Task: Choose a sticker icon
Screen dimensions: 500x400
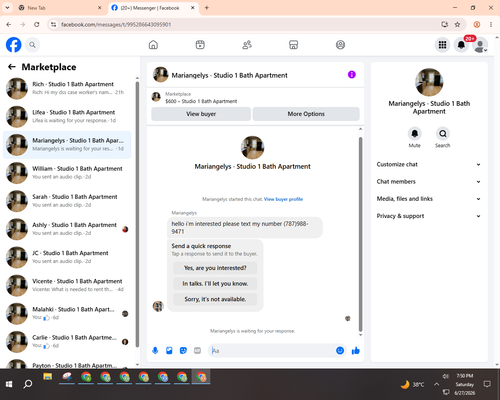Action: [x=183, y=351]
